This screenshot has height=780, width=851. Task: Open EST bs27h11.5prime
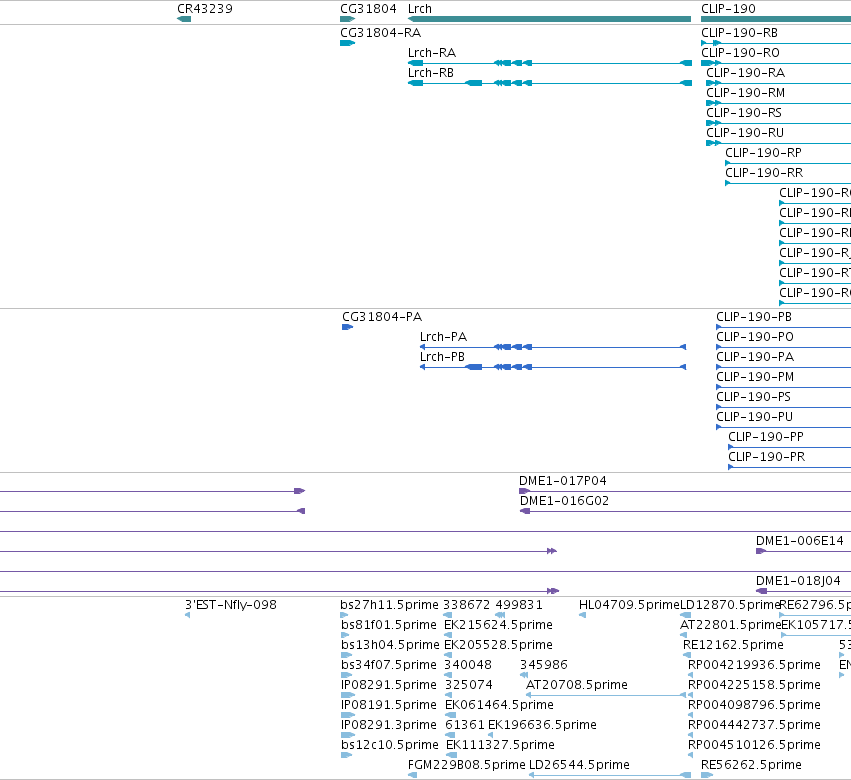pos(389,605)
